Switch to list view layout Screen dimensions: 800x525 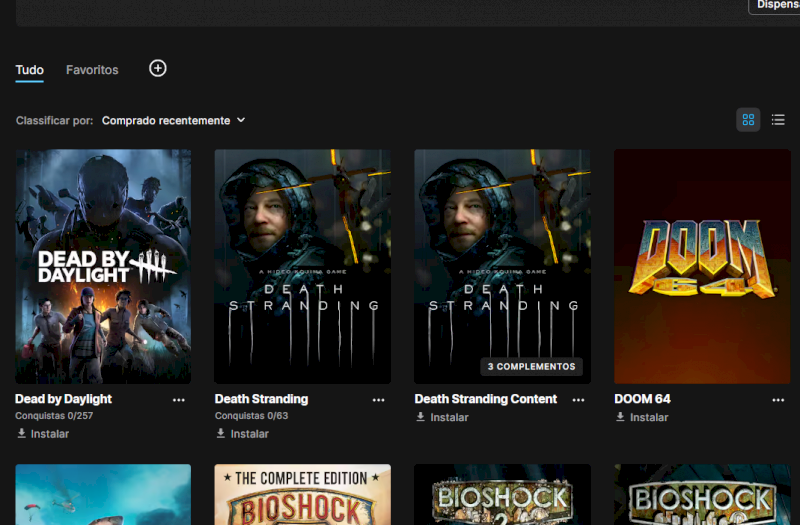[778, 120]
